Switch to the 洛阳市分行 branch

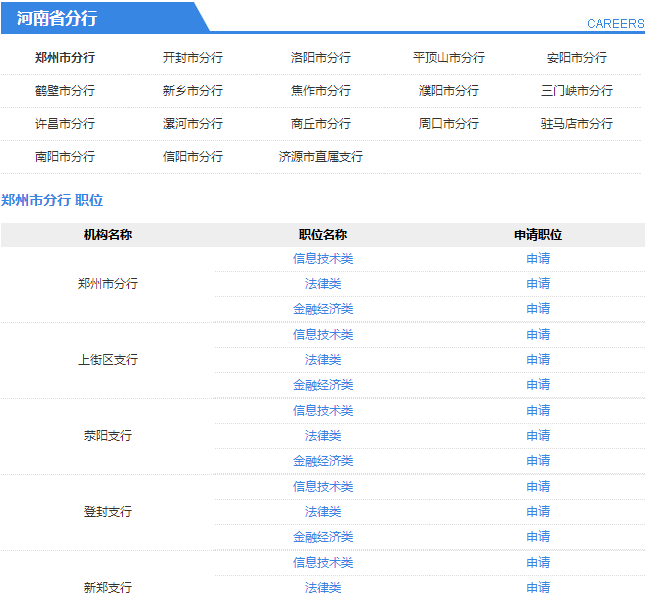tap(321, 58)
